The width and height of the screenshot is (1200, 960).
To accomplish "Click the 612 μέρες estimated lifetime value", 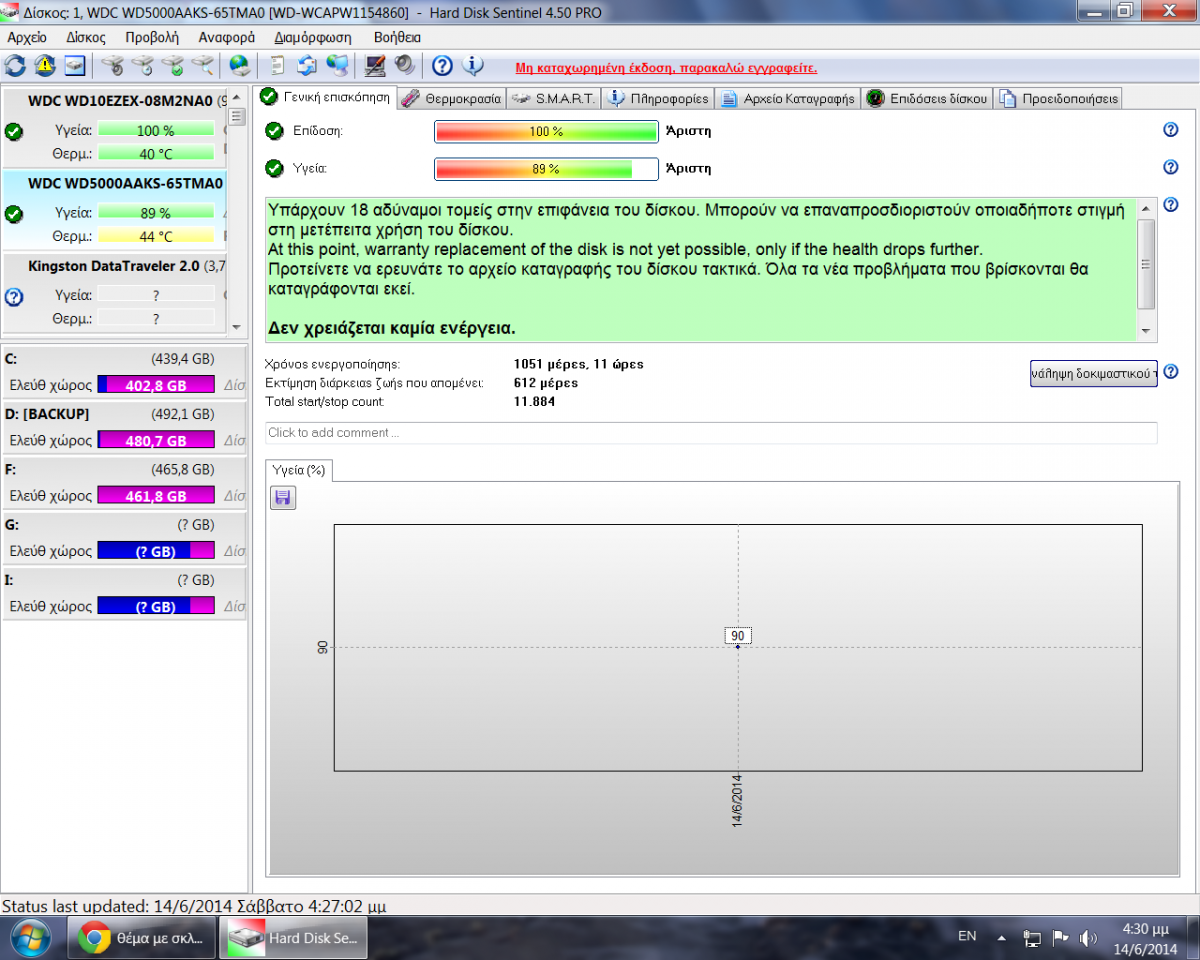I will pyautogui.click(x=546, y=383).
